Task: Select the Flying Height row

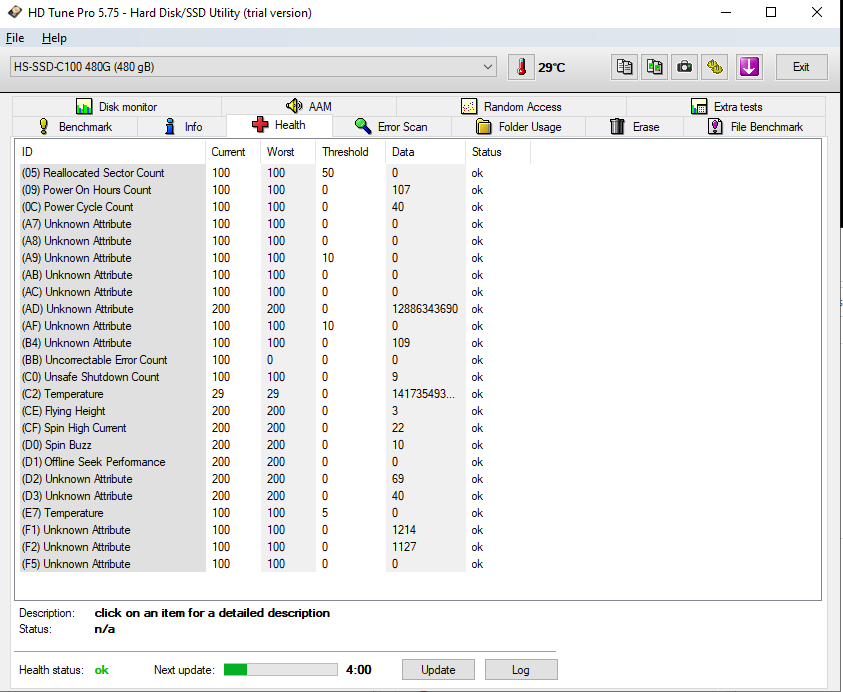Action: click(x=273, y=411)
